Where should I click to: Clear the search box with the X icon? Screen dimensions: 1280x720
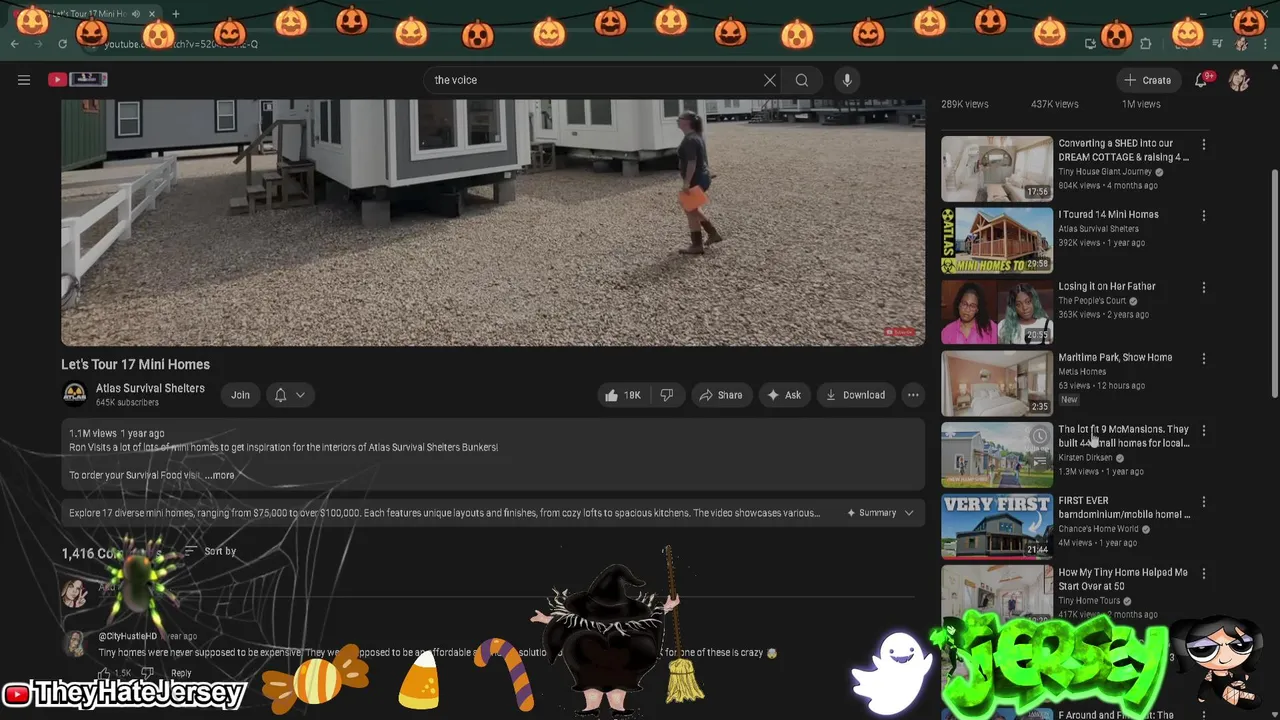coord(769,80)
